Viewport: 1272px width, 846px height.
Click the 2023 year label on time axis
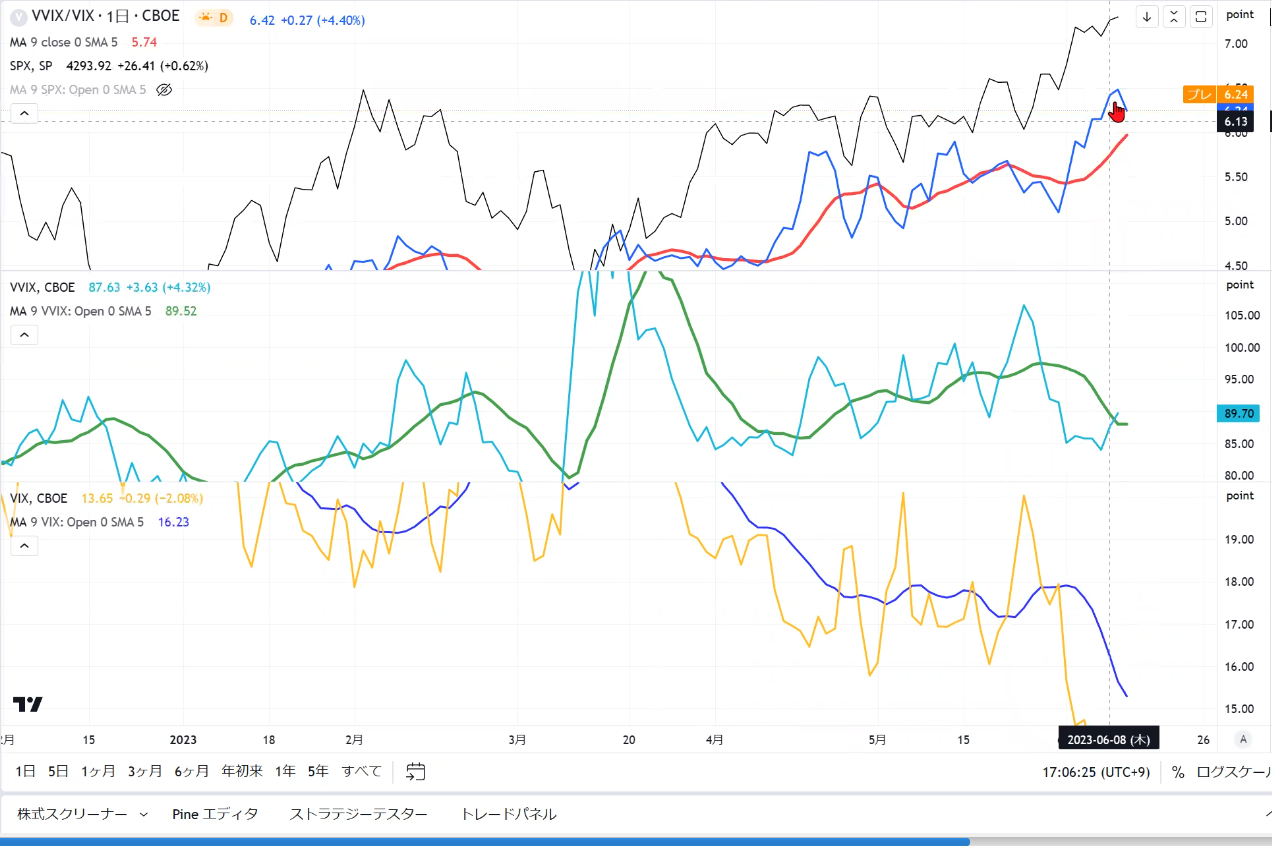pos(183,740)
